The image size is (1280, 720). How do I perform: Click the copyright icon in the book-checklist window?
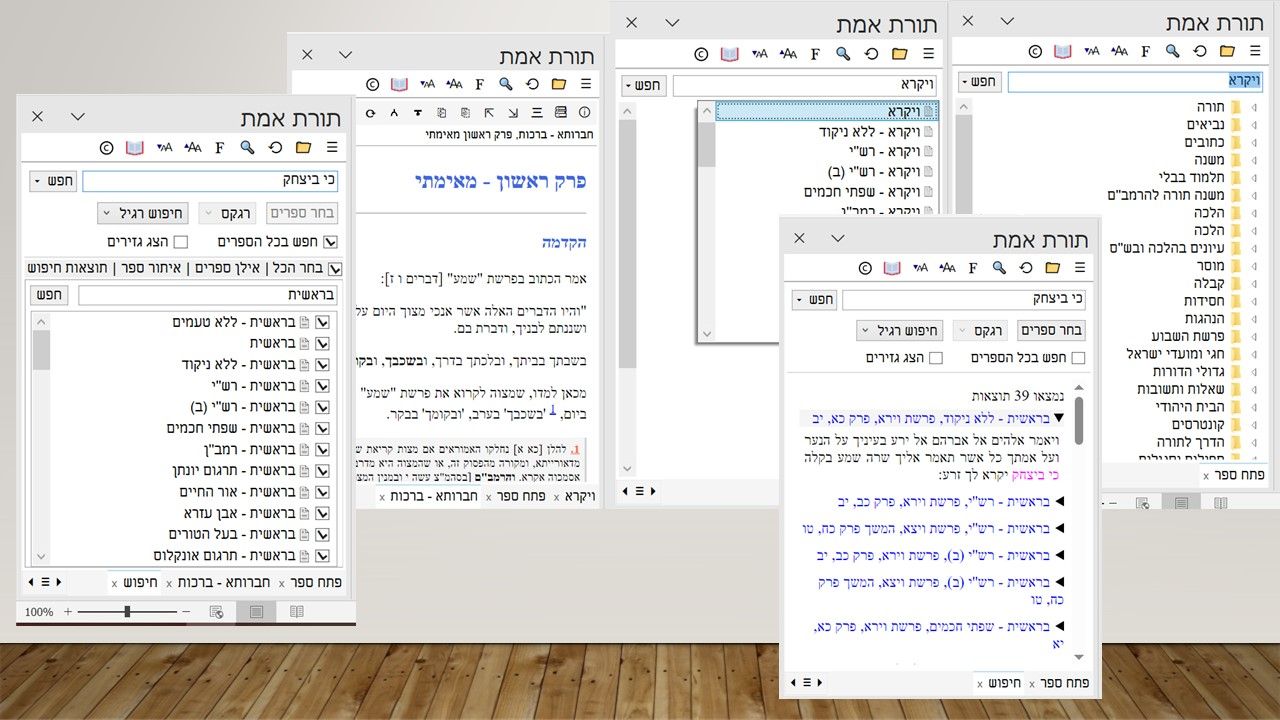pos(106,148)
